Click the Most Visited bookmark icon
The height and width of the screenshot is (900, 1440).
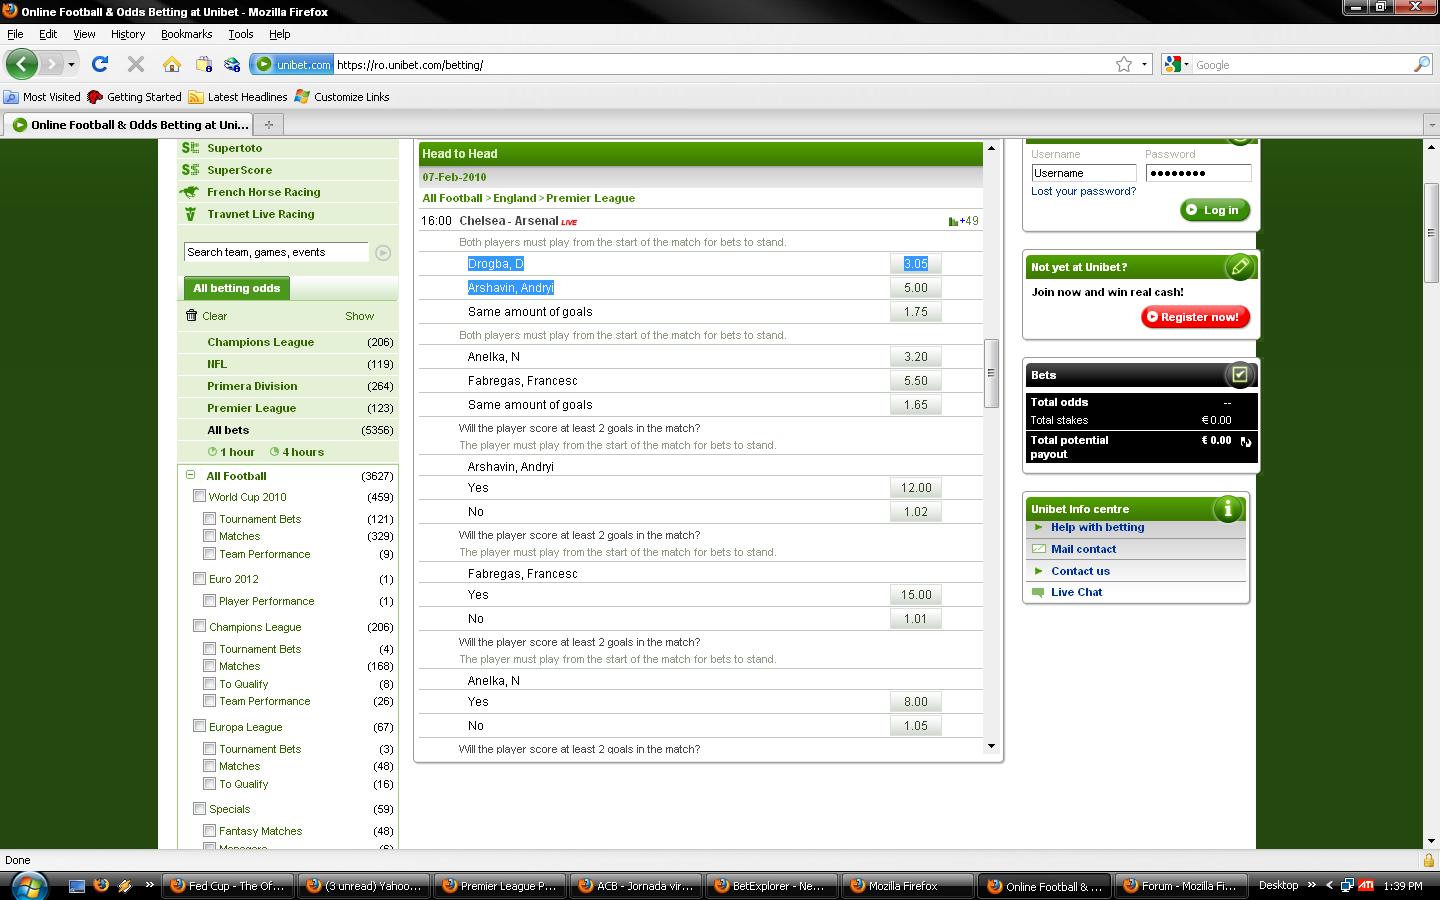[11, 97]
